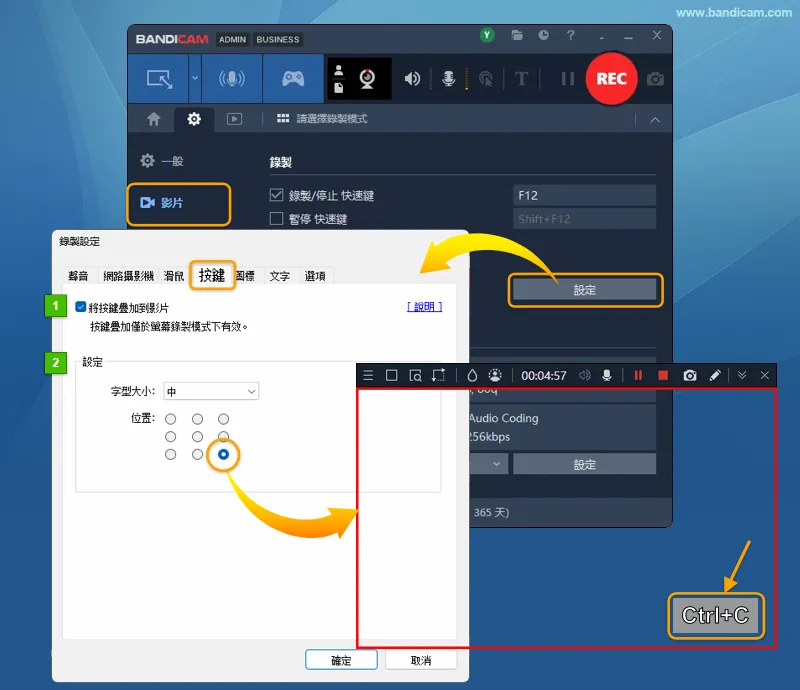The image size is (800, 690).
Task: Open the [說明] help link
Action: (424, 307)
